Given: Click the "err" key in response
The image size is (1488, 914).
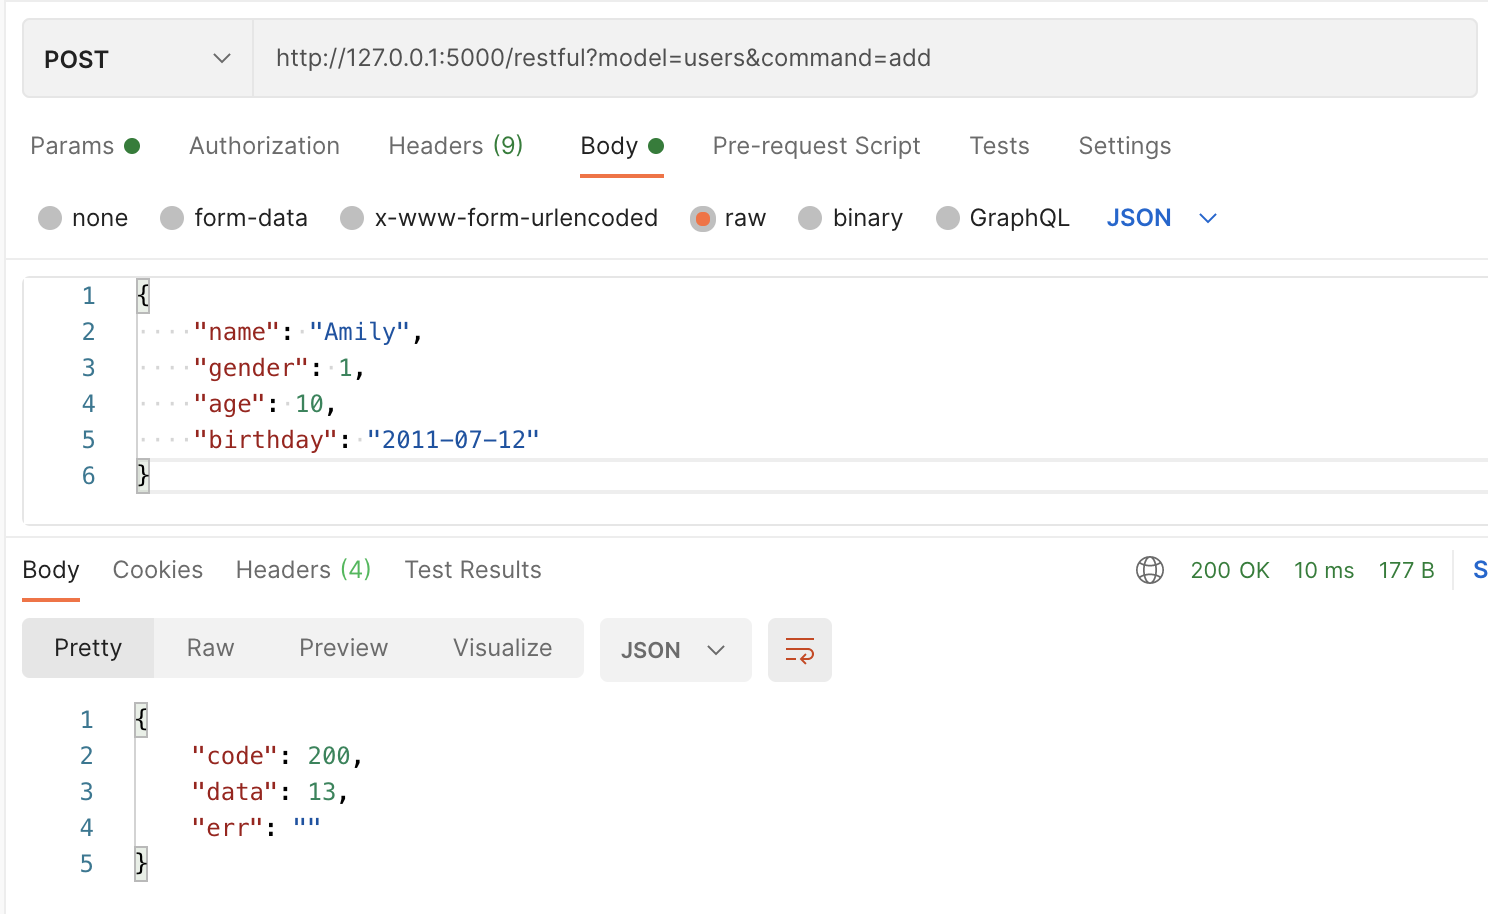Looking at the screenshot, I should click(227, 828).
